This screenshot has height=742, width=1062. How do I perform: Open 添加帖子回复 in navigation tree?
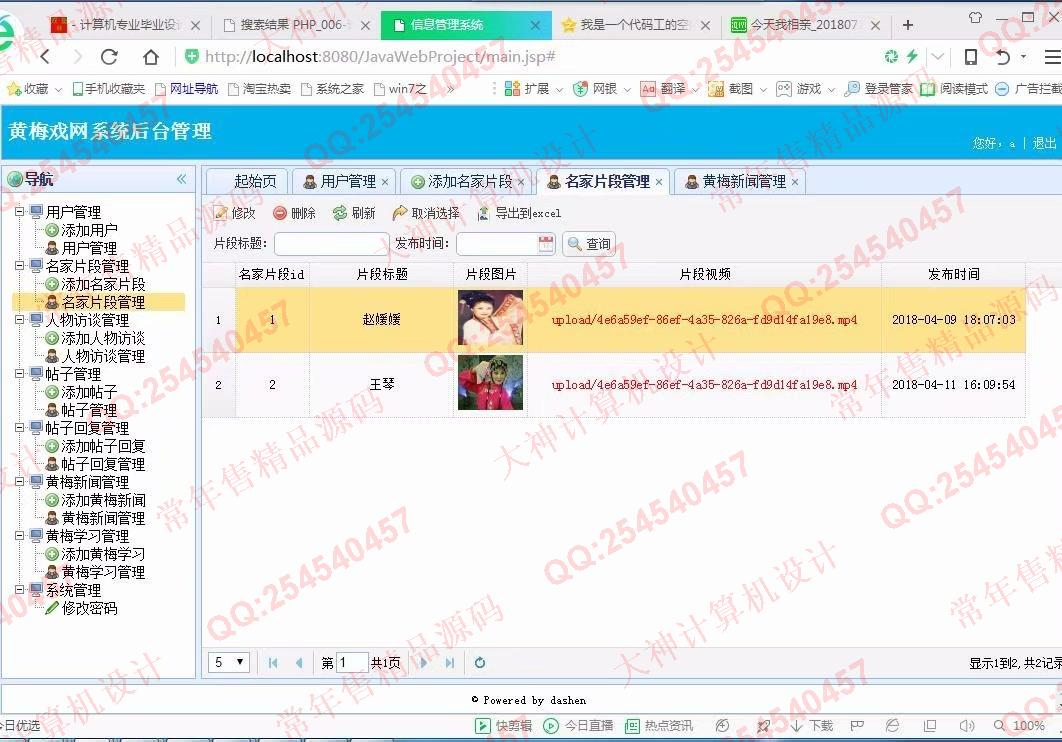pos(103,446)
